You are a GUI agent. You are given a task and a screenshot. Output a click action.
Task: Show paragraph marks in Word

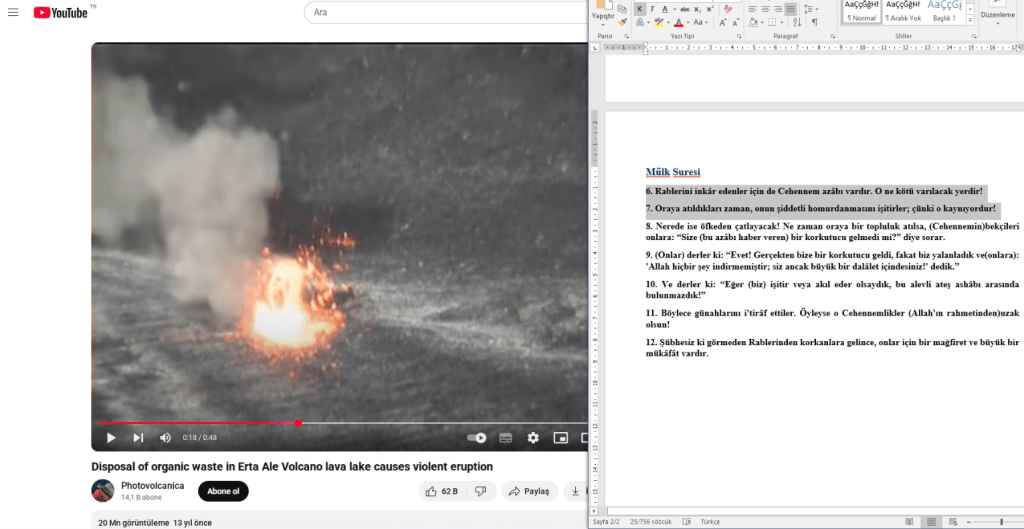[815, 22]
